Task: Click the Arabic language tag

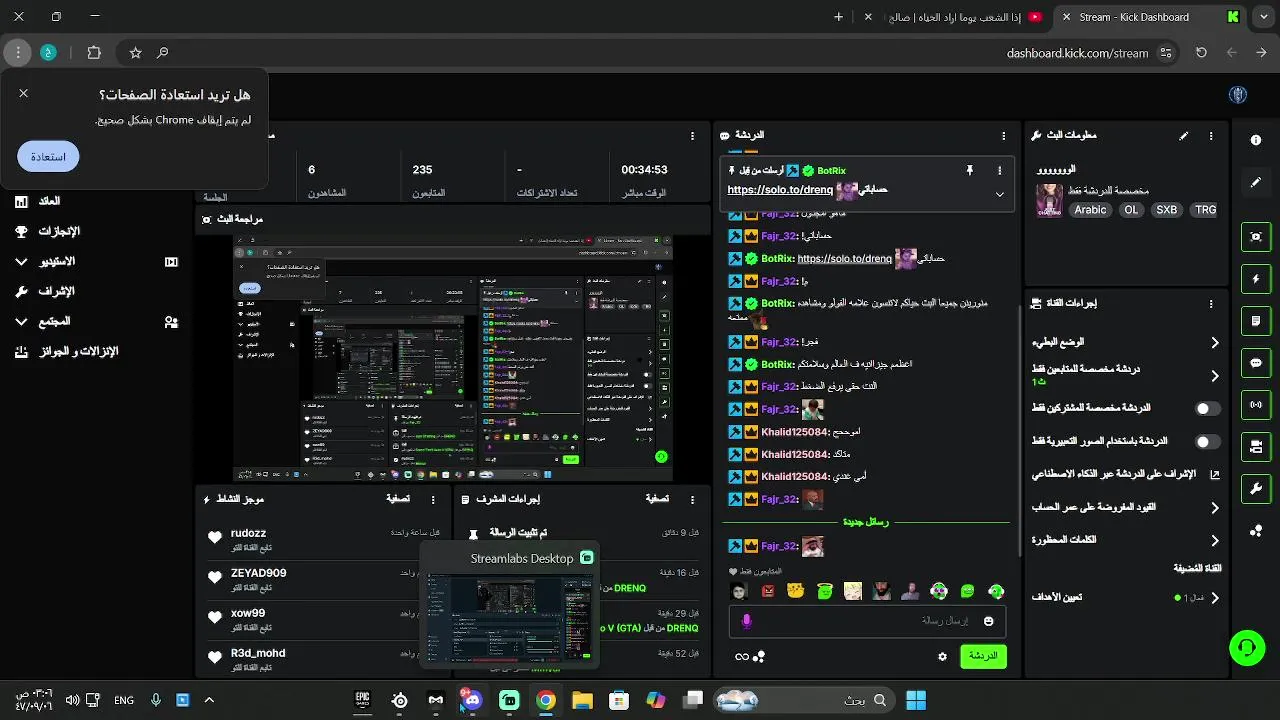Action: click(1090, 210)
